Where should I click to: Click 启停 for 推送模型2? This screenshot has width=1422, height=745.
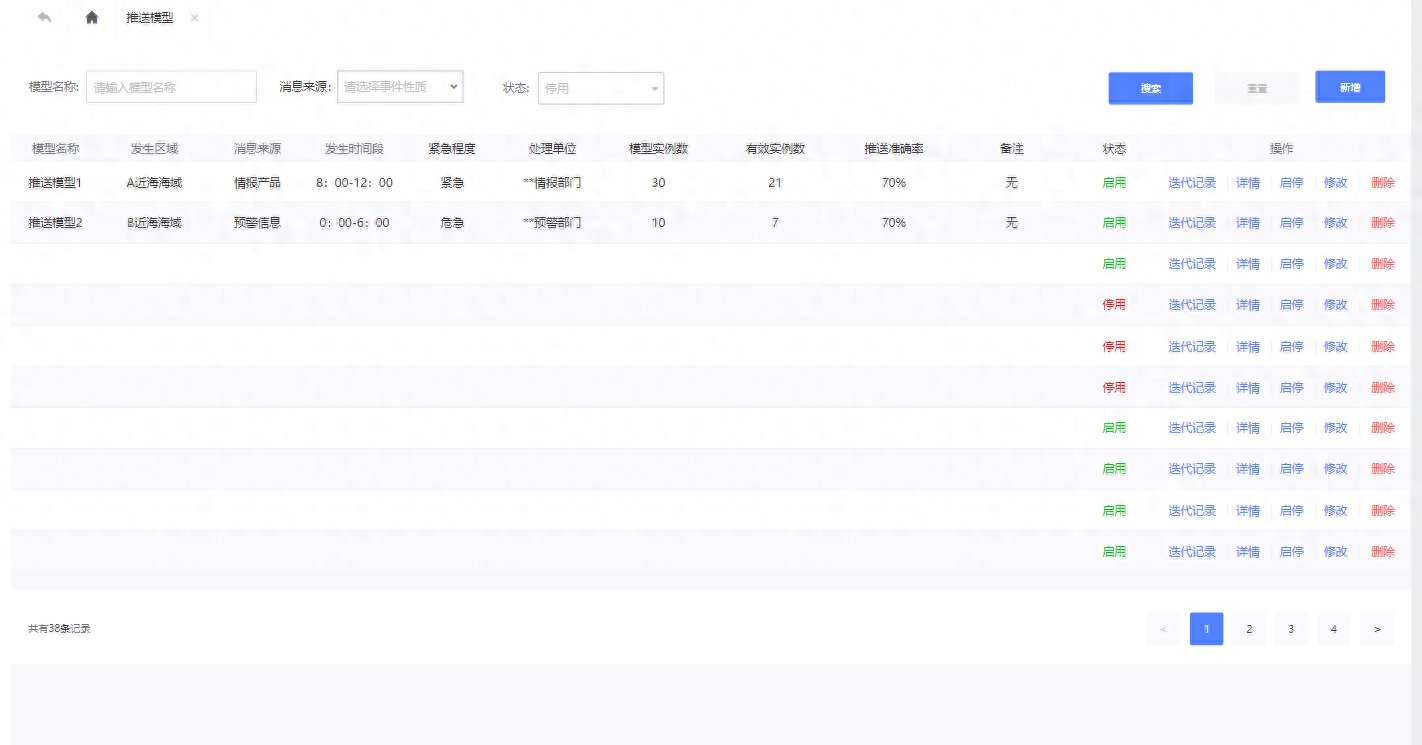(x=1292, y=223)
